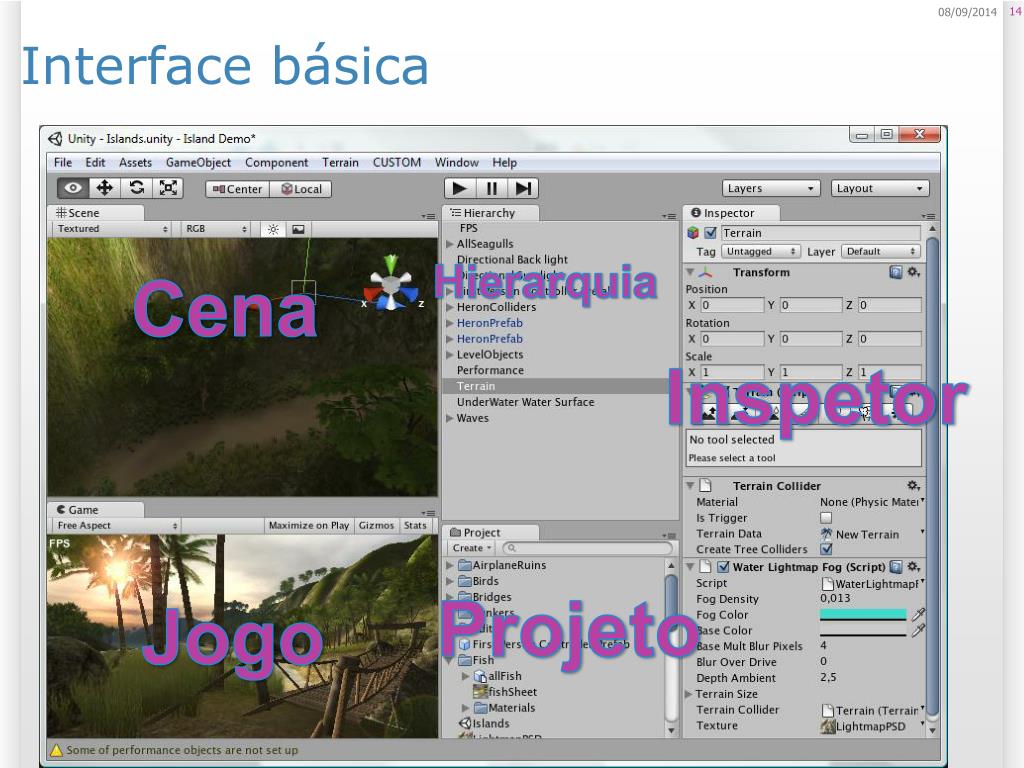Select the Hierarchy tab
The height and width of the screenshot is (768, 1024).
pos(490,213)
